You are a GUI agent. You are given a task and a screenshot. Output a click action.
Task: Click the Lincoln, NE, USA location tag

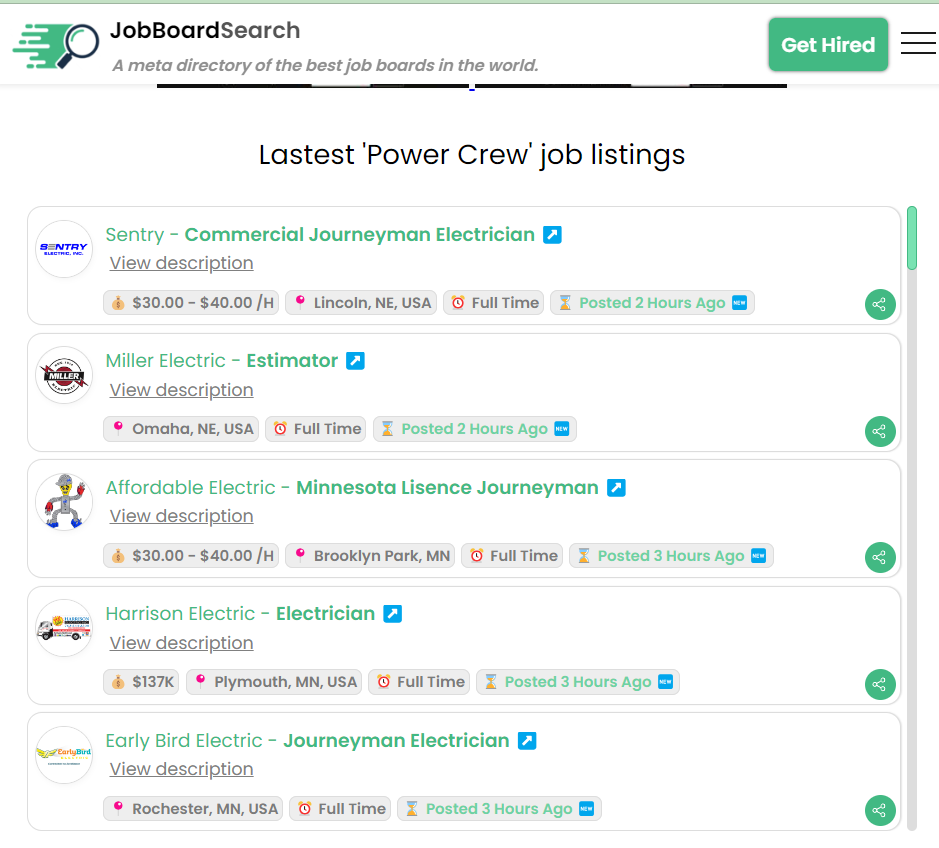click(x=361, y=303)
